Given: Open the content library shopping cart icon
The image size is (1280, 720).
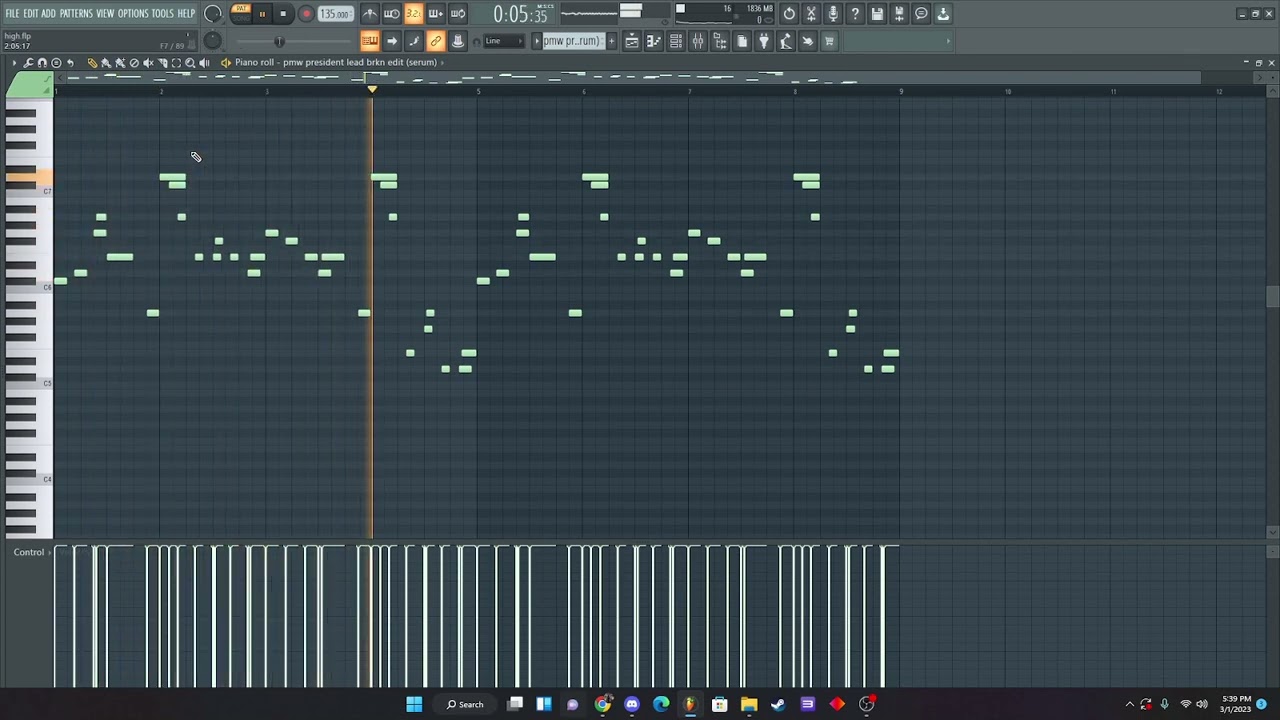Looking at the screenshot, I should click(829, 41).
